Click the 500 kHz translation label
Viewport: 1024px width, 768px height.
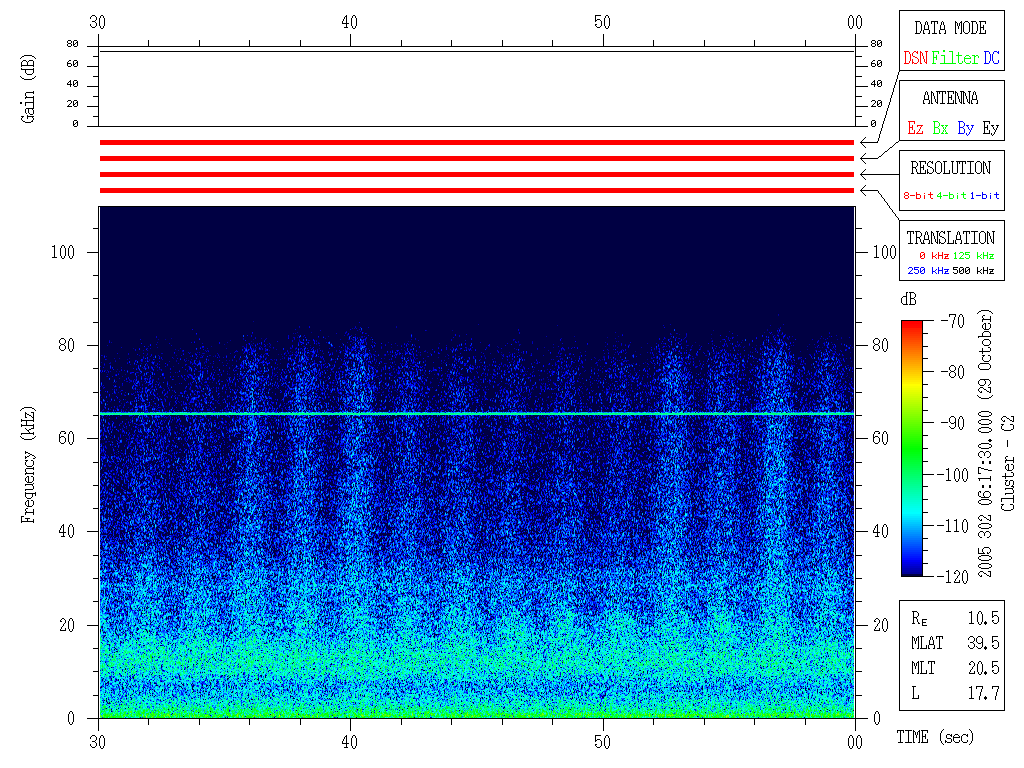[973, 271]
